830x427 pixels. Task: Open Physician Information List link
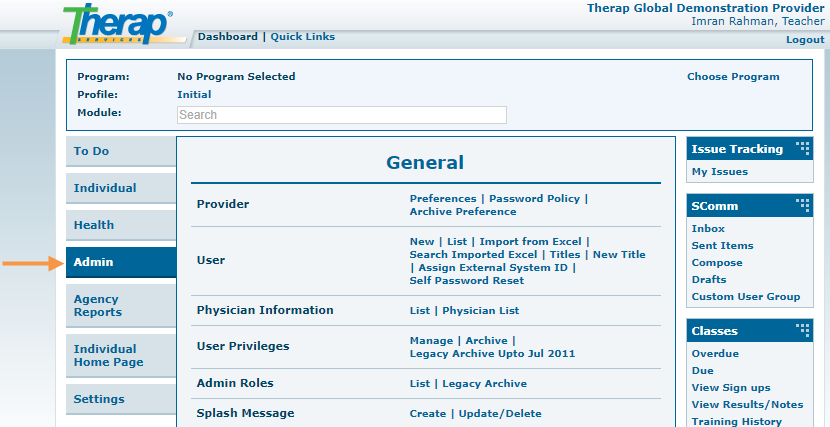(x=420, y=311)
